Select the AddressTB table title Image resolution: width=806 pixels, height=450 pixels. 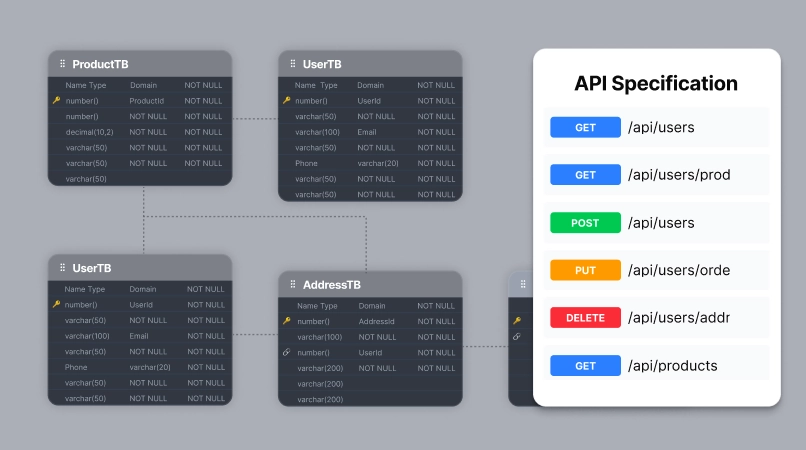tap(331, 285)
